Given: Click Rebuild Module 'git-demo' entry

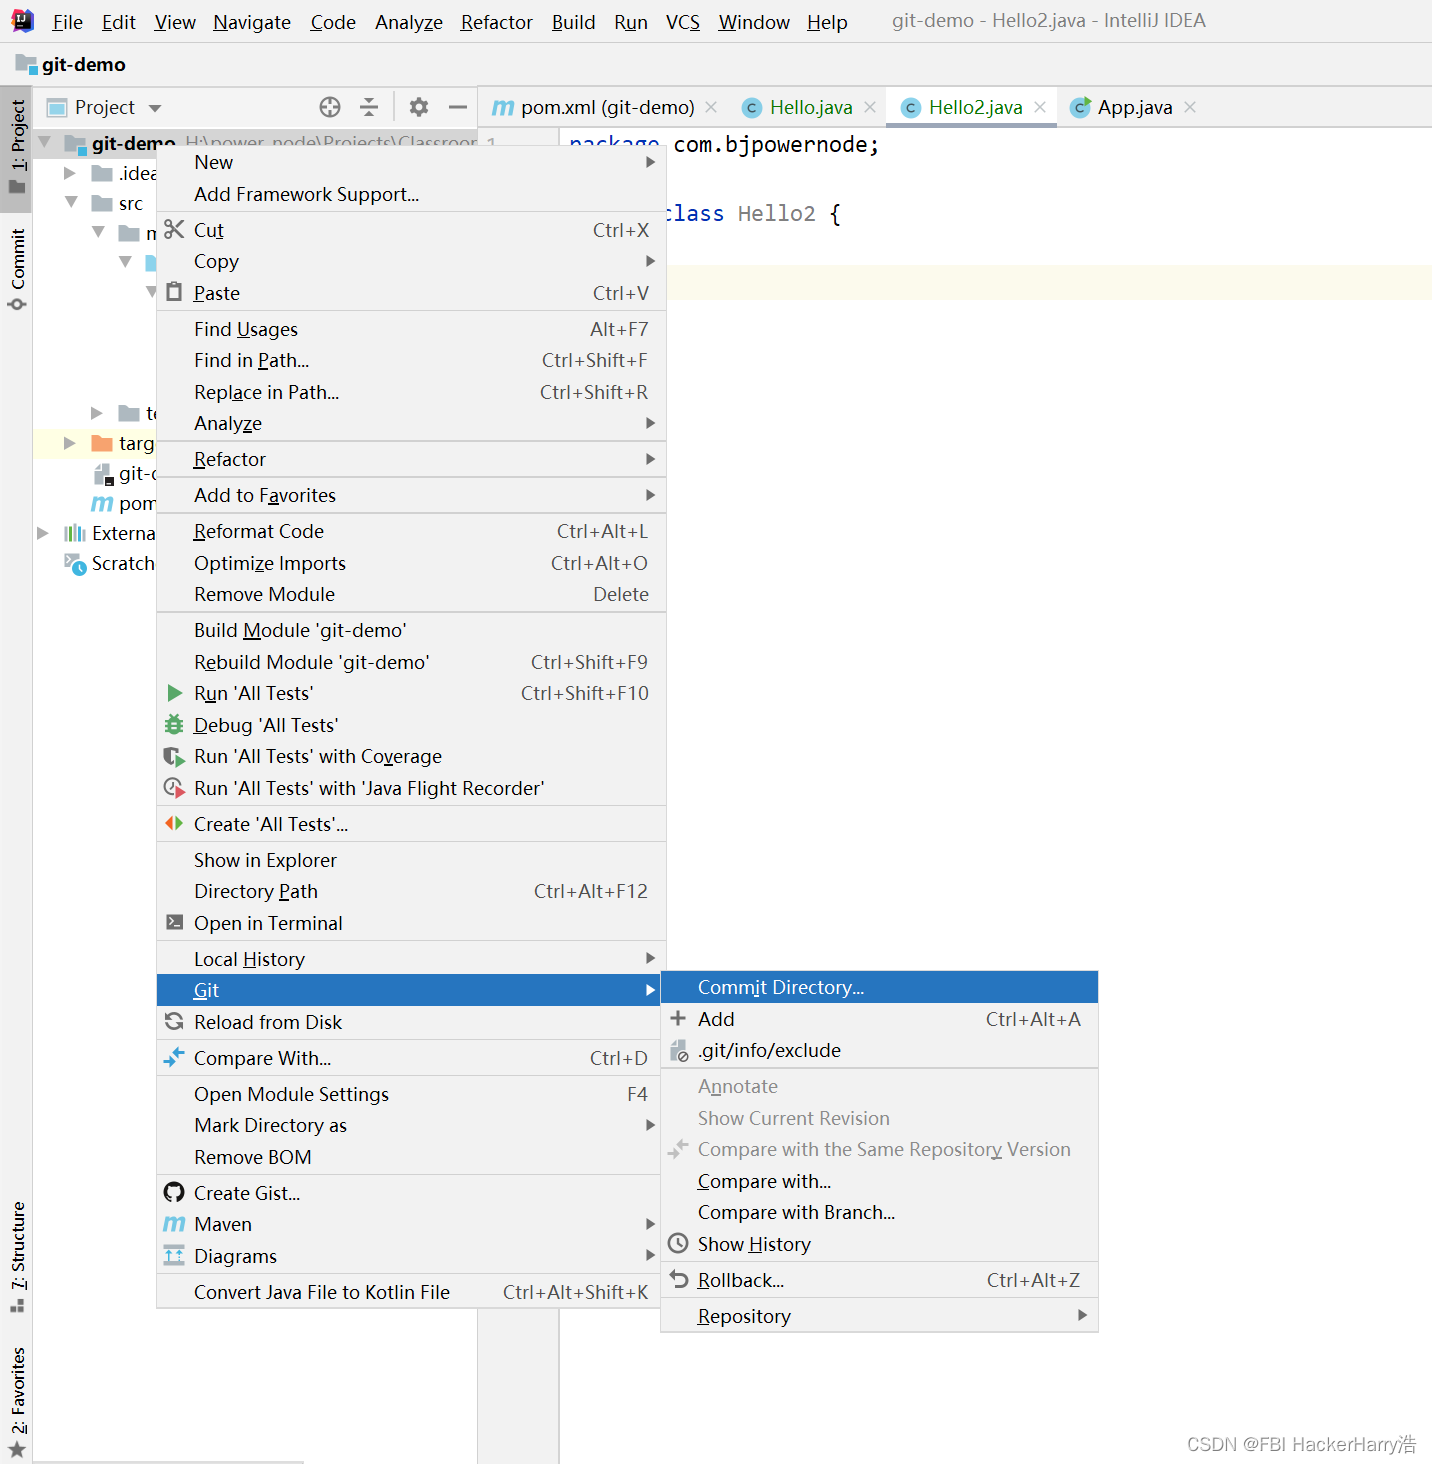Looking at the screenshot, I should 411,662.
